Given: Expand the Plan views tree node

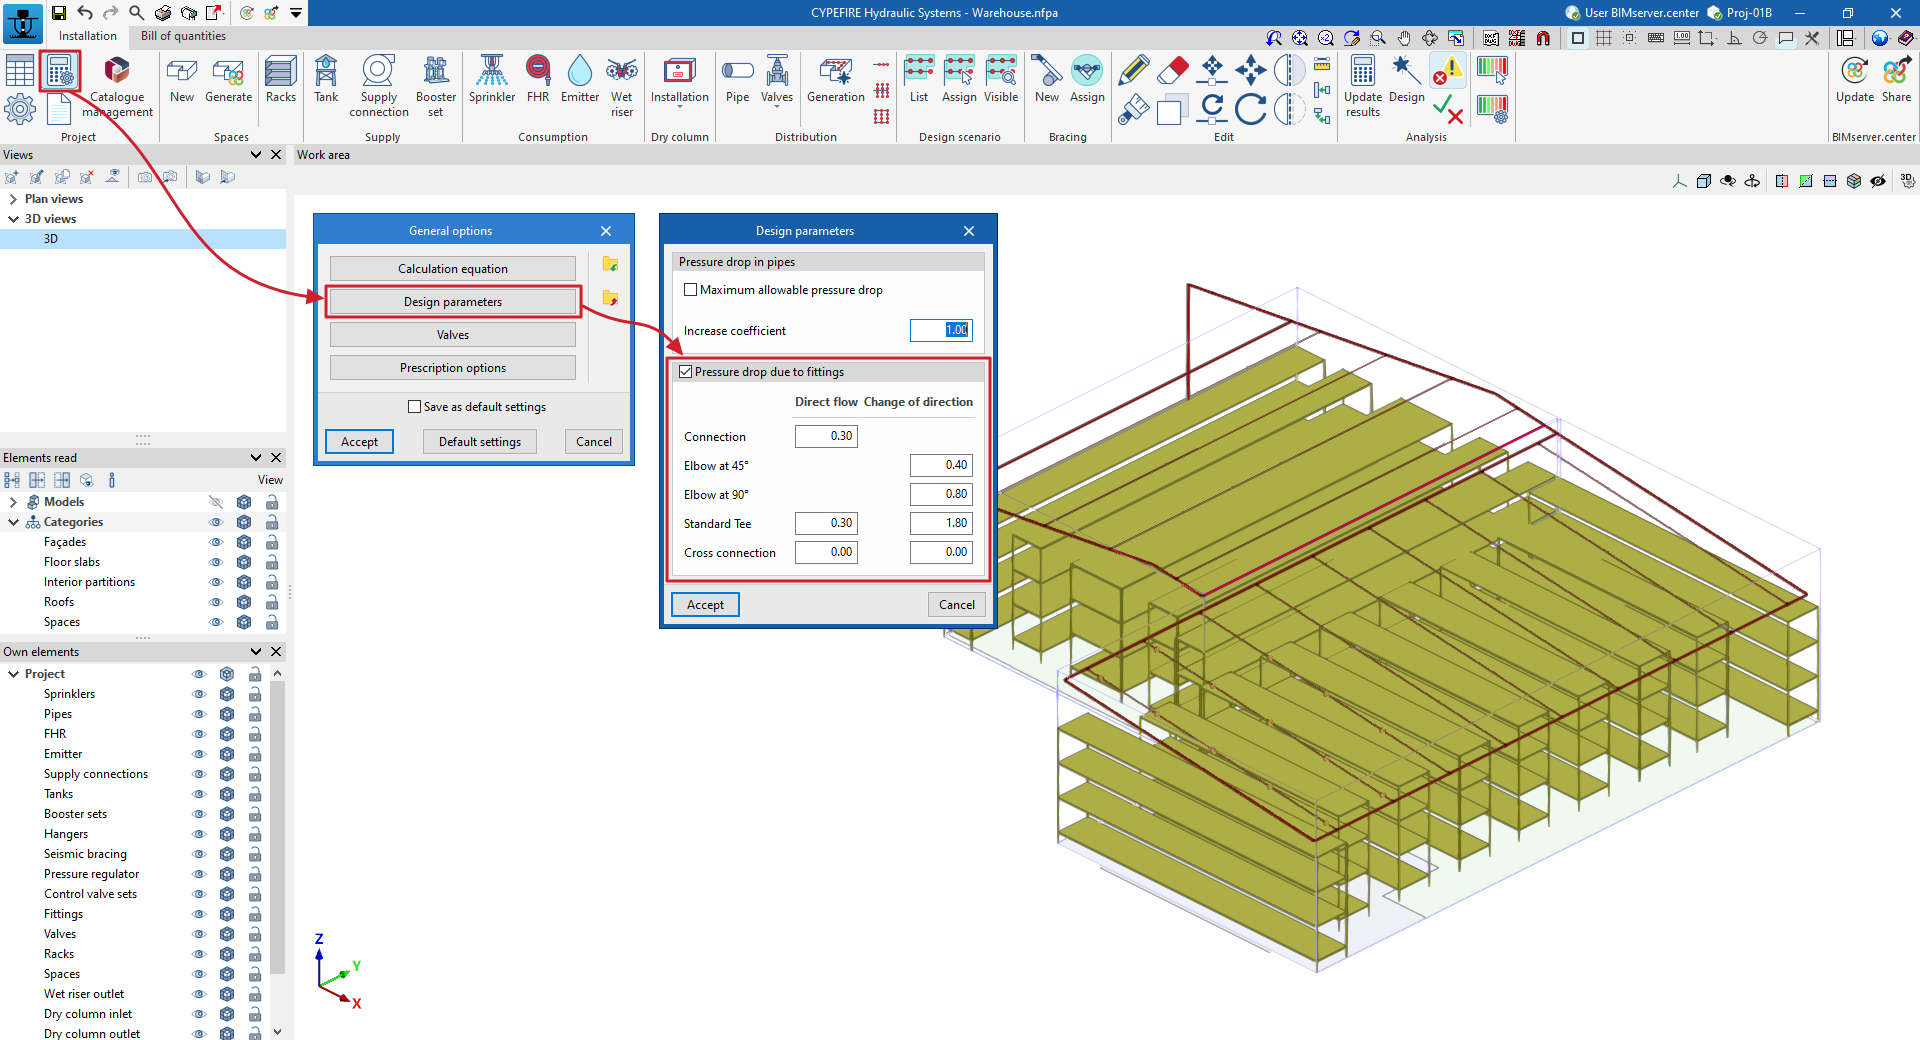Looking at the screenshot, I should (x=13, y=199).
